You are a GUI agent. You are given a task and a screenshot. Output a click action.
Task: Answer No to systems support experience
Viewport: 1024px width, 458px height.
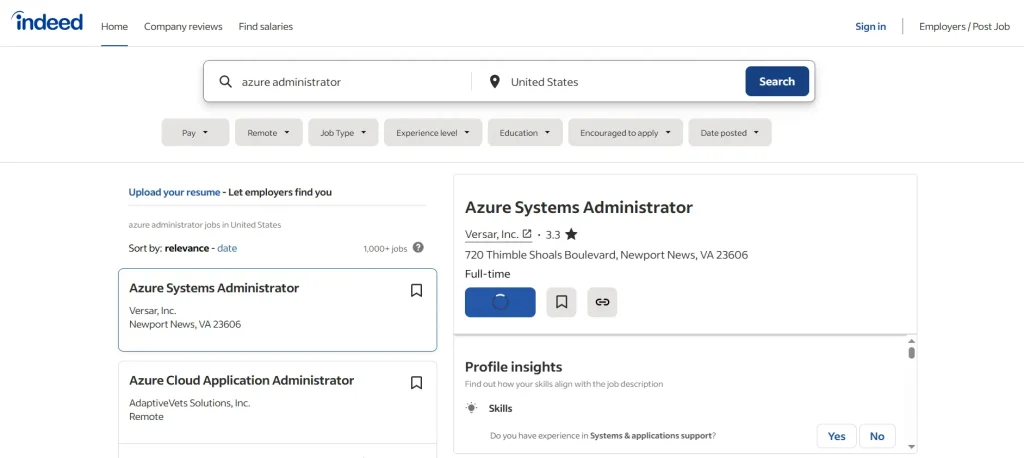click(x=877, y=436)
